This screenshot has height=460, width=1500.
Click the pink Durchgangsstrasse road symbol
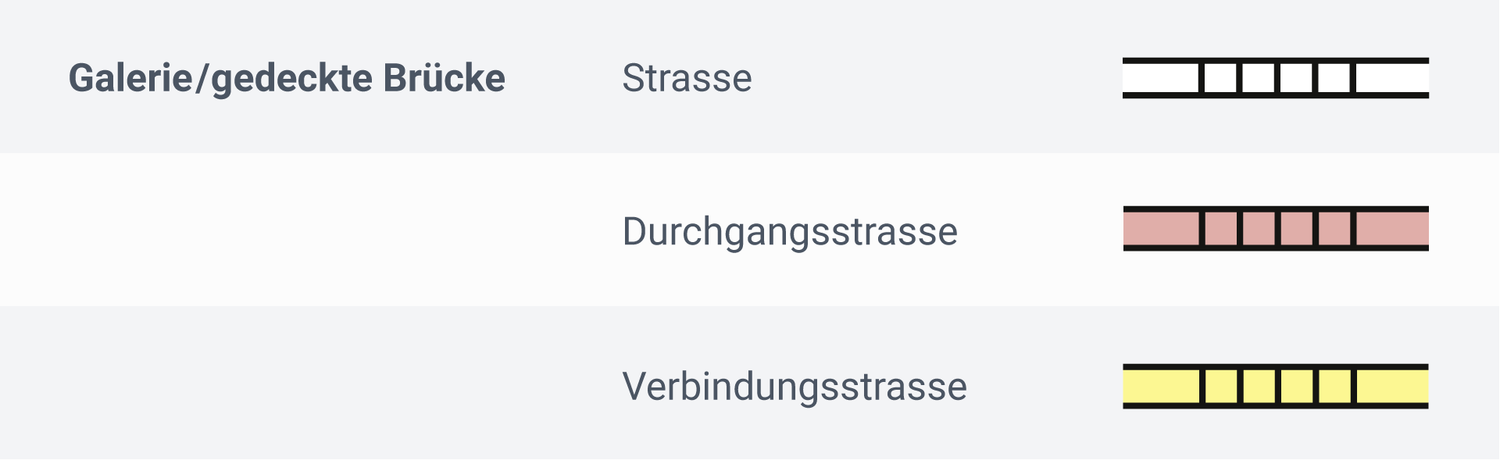pyautogui.click(x=1275, y=229)
